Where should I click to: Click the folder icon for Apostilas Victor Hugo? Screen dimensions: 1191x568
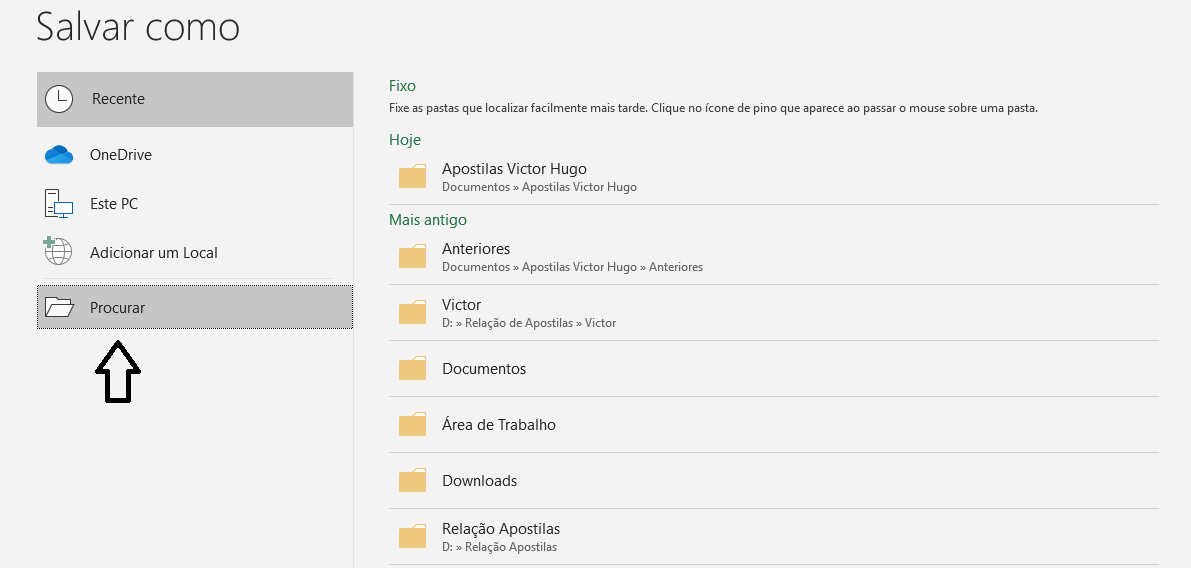click(412, 177)
